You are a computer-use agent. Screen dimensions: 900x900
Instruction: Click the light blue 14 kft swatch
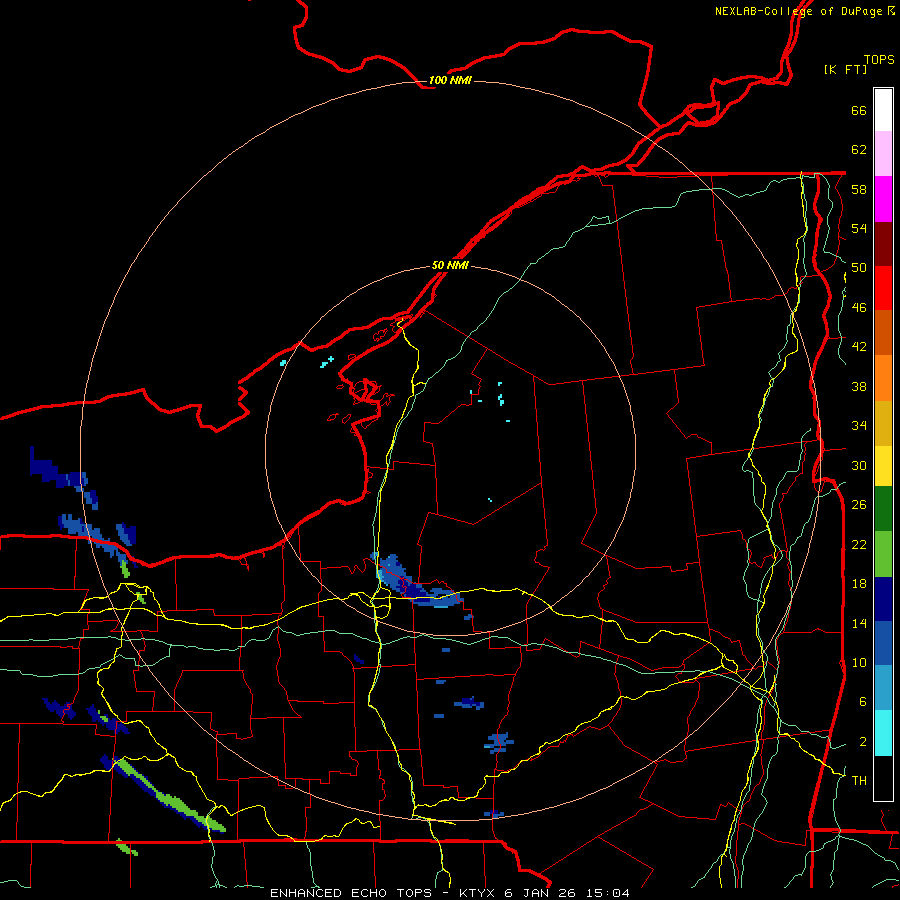click(883, 688)
